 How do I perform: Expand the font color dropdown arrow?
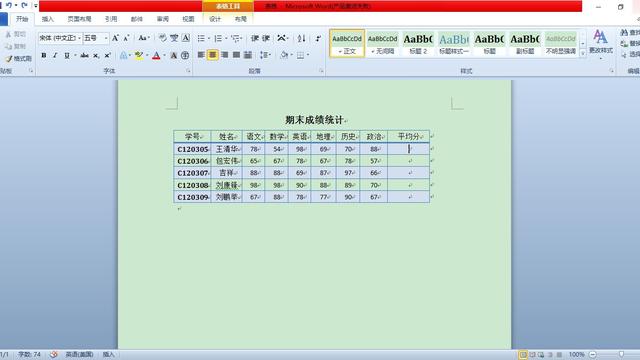pyautogui.click(x=164, y=55)
